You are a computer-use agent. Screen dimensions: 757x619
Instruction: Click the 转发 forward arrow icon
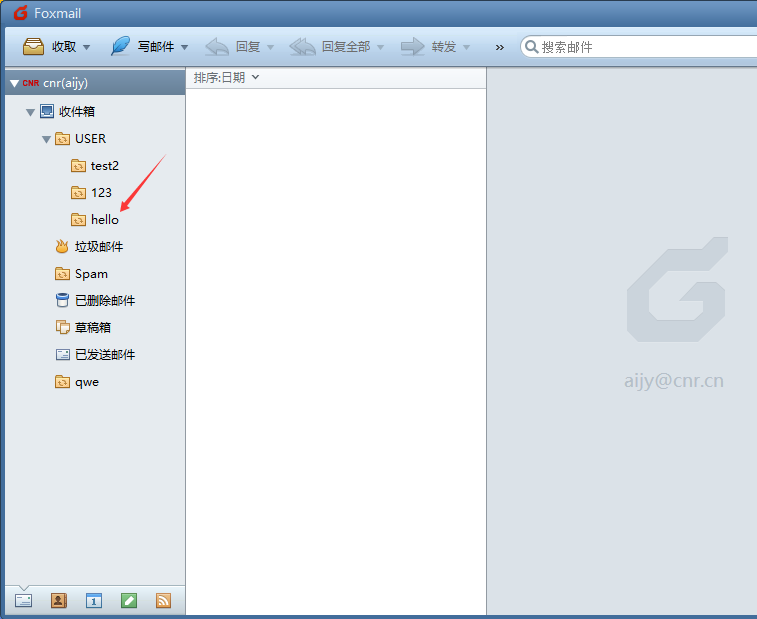[x=413, y=47]
